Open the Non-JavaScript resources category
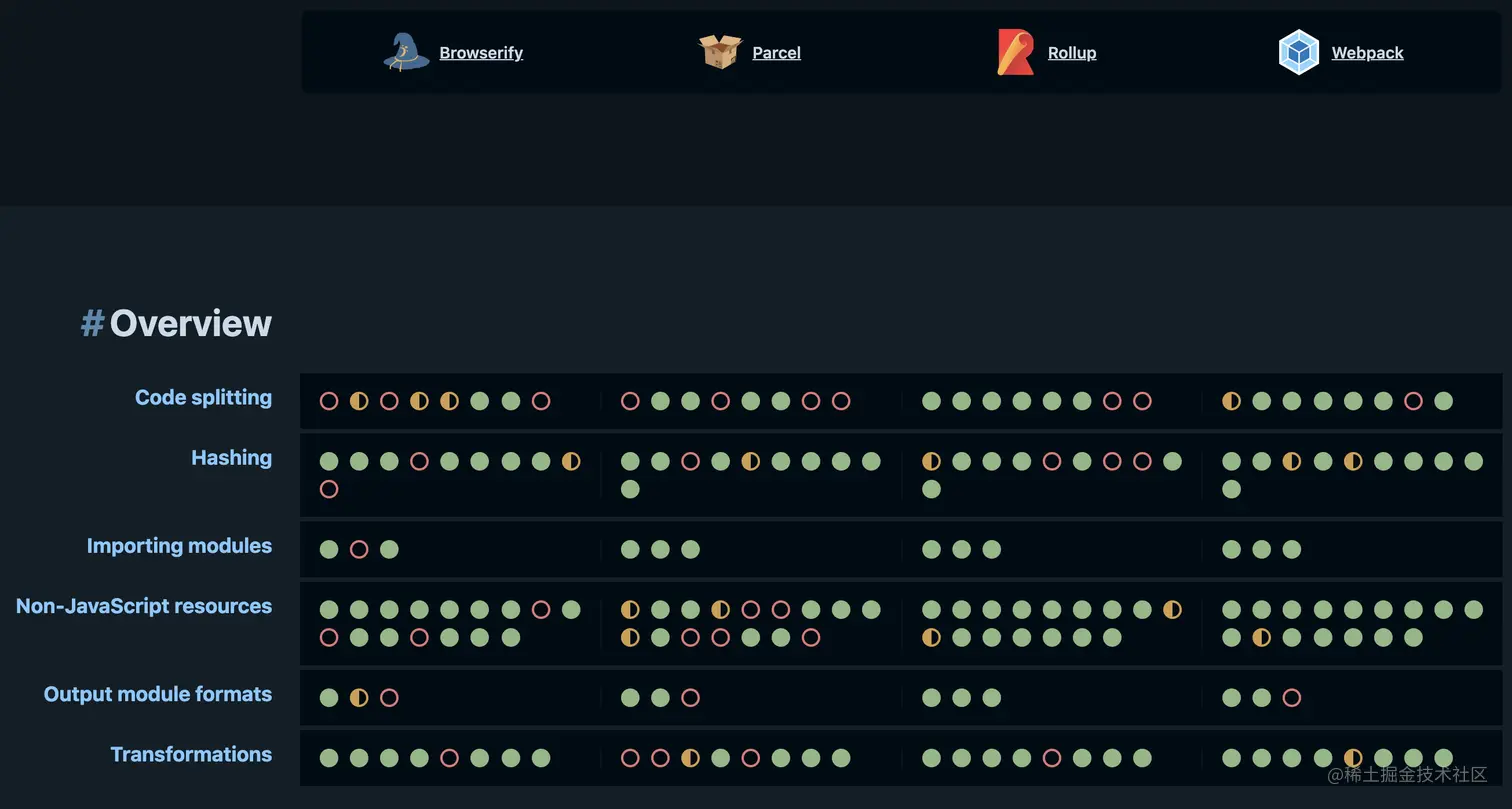 (x=144, y=605)
